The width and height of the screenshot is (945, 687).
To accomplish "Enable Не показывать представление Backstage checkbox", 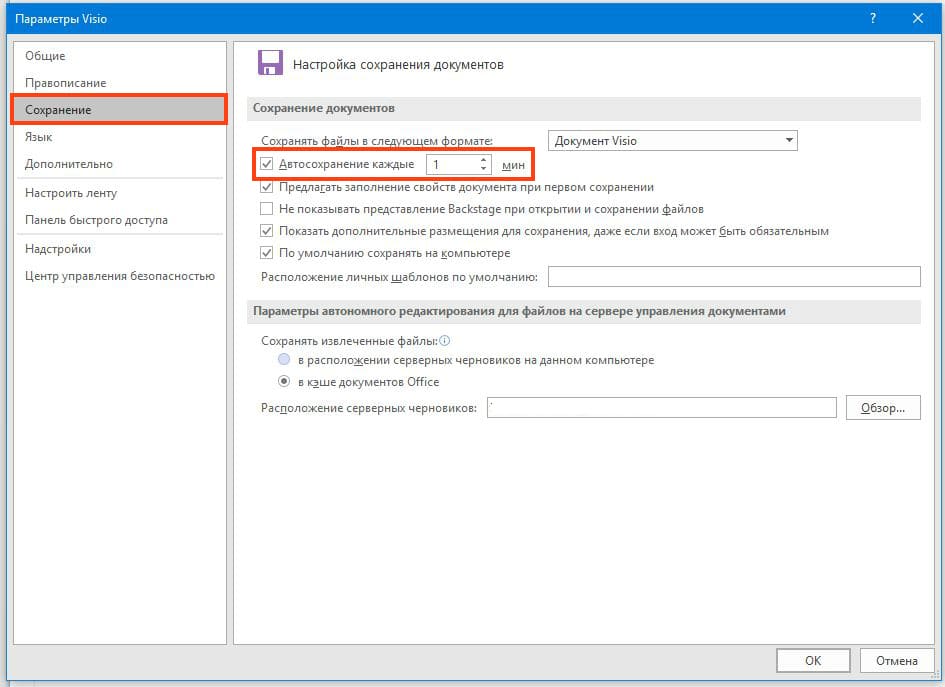I will [266, 209].
